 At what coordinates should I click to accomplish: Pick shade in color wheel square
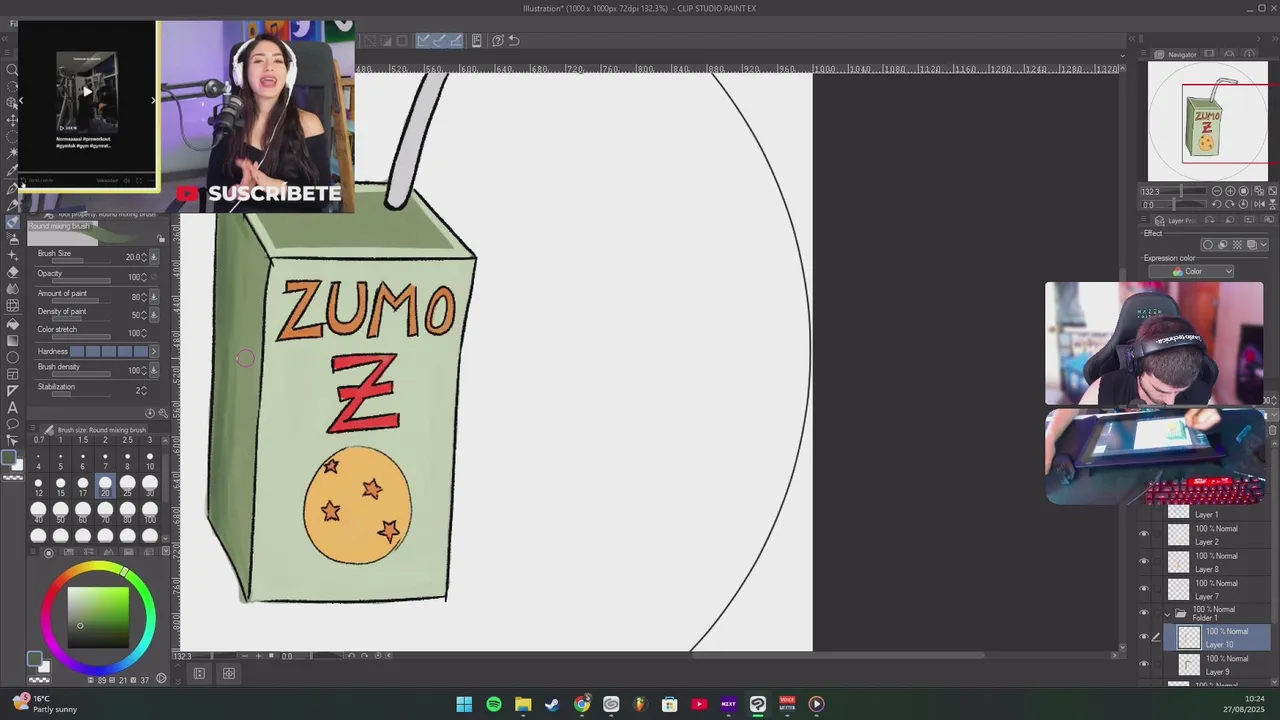click(98, 618)
